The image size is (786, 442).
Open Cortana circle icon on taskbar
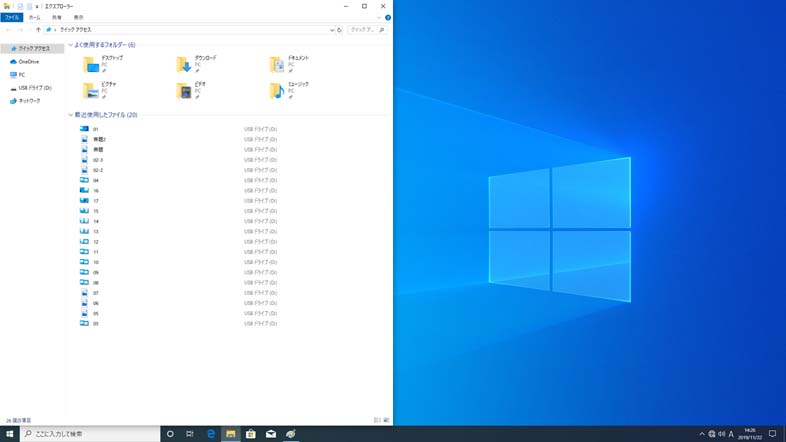click(x=170, y=434)
